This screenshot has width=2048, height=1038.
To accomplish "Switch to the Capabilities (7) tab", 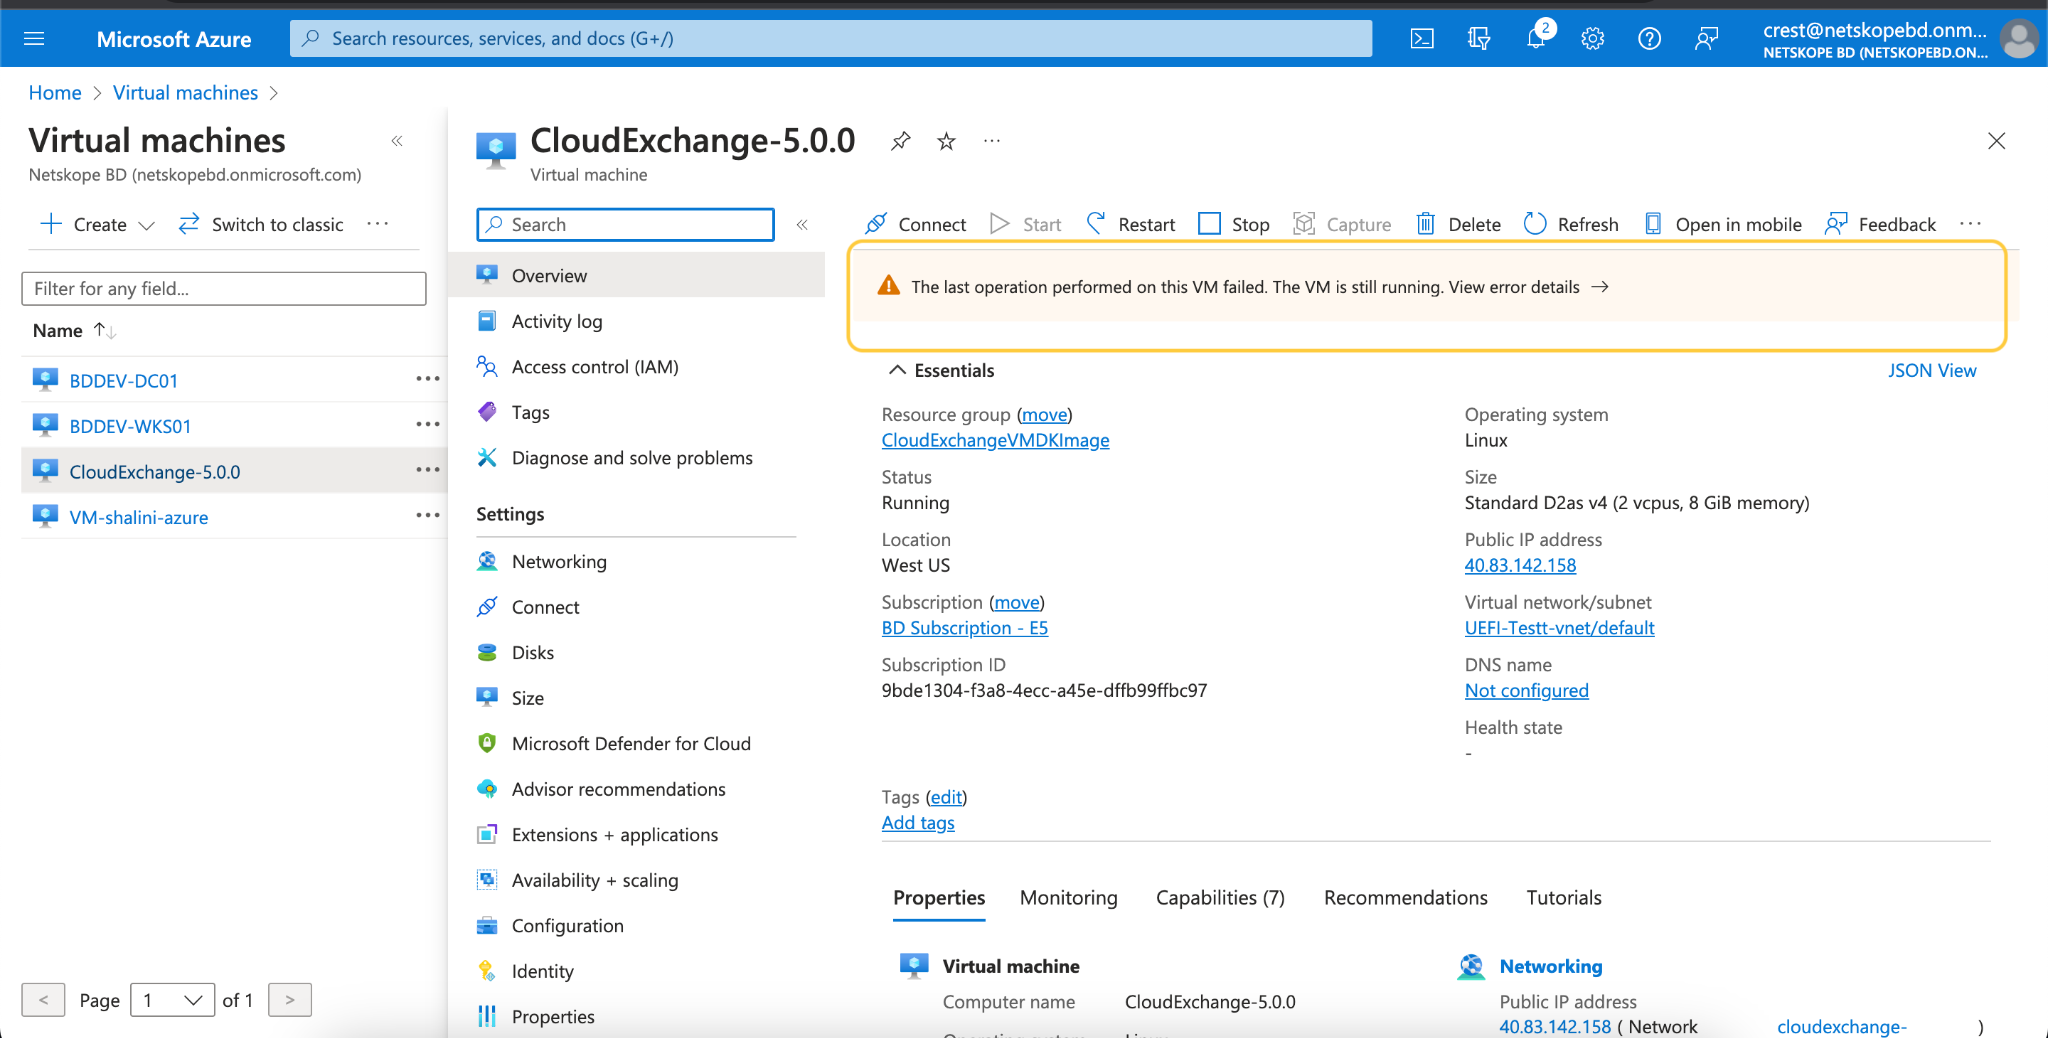I will (x=1220, y=897).
